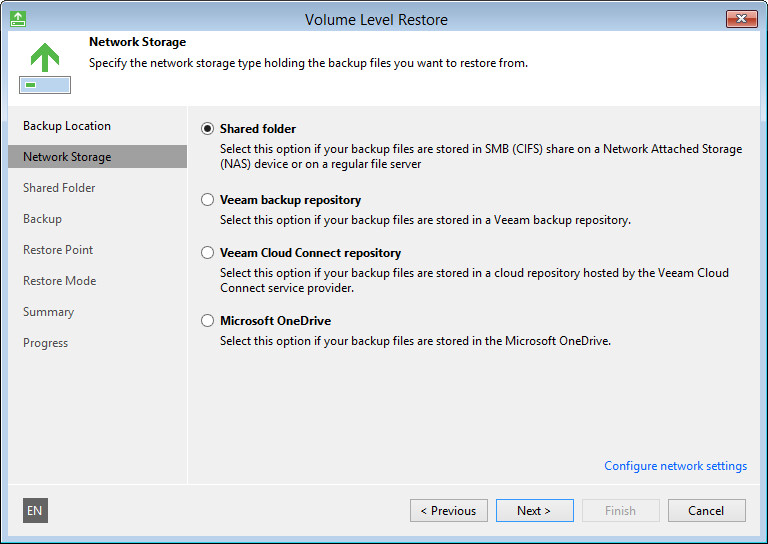Click the green restore arrow wizard icon
The width and height of the screenshot is (768, 544).
[44, 67]
